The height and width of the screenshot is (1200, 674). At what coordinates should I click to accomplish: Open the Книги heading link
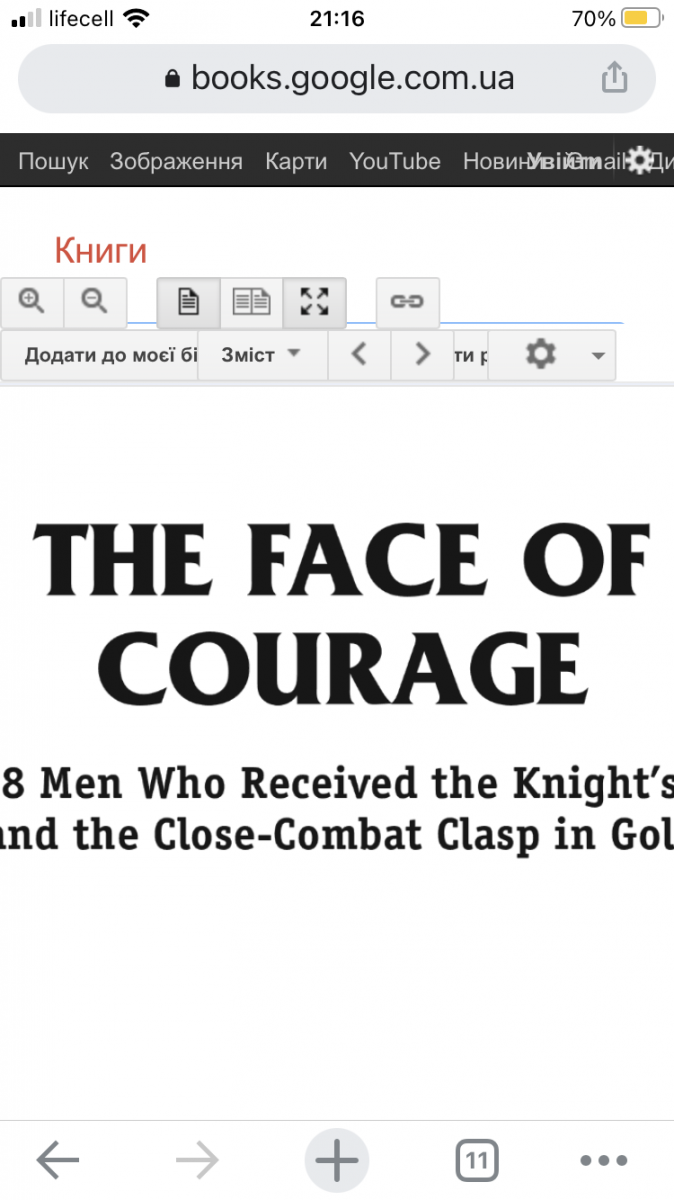(100, 251)
